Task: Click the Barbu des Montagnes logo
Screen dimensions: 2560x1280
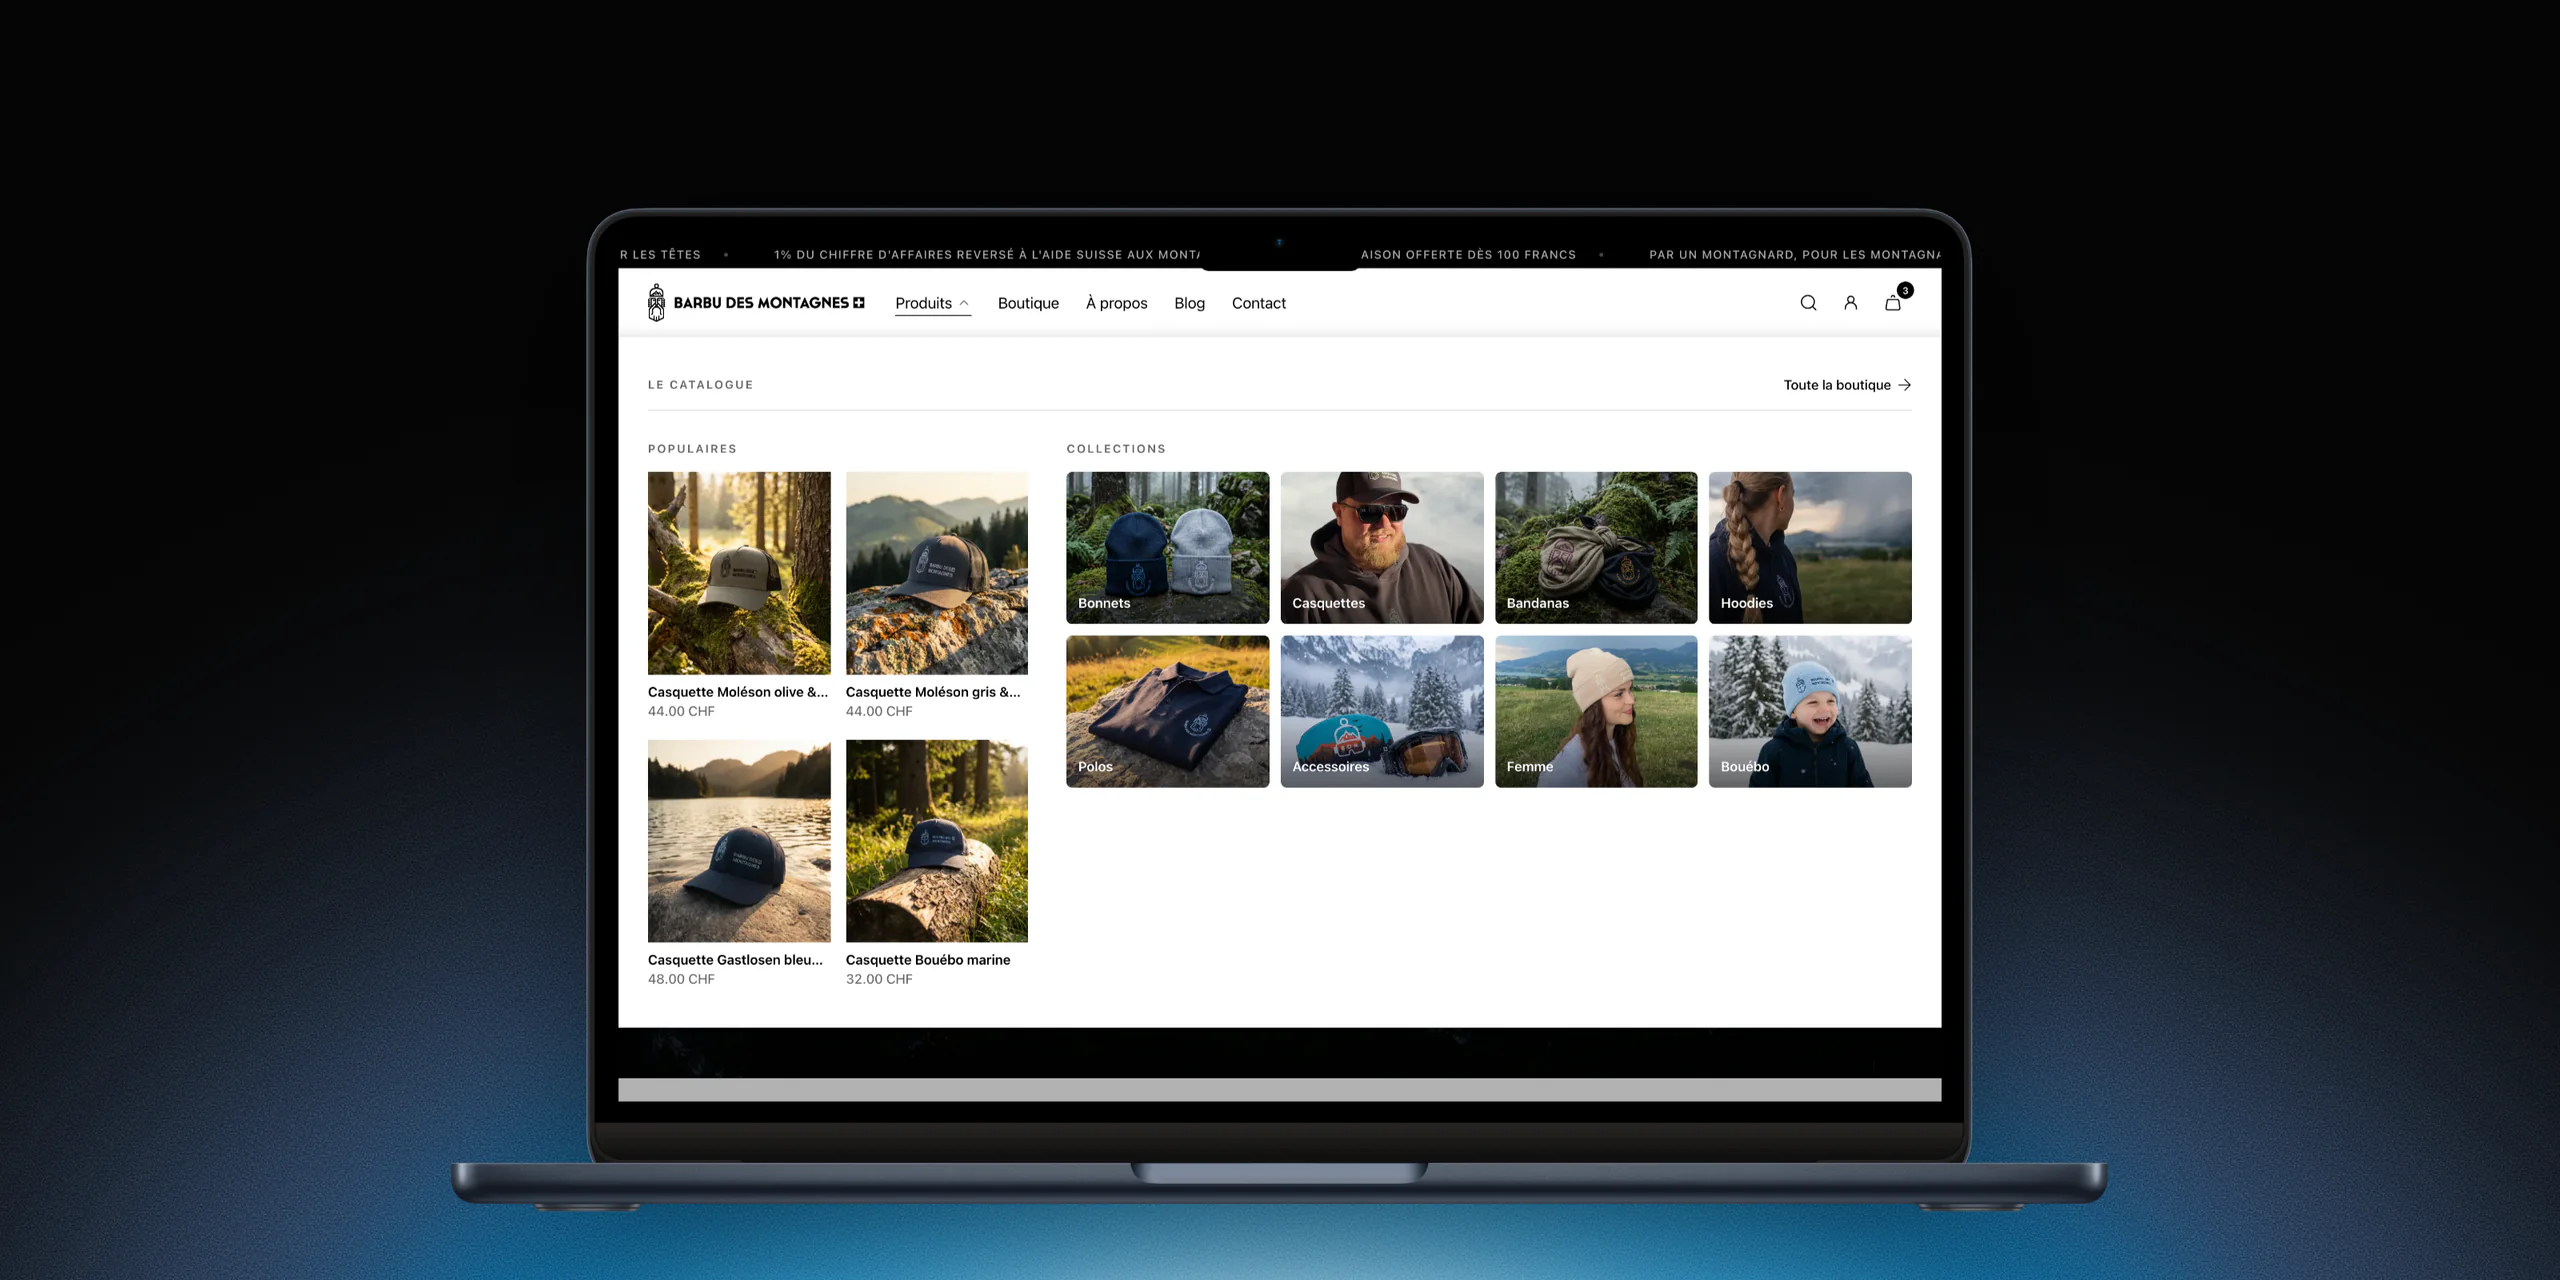Action: click(756, 303)
